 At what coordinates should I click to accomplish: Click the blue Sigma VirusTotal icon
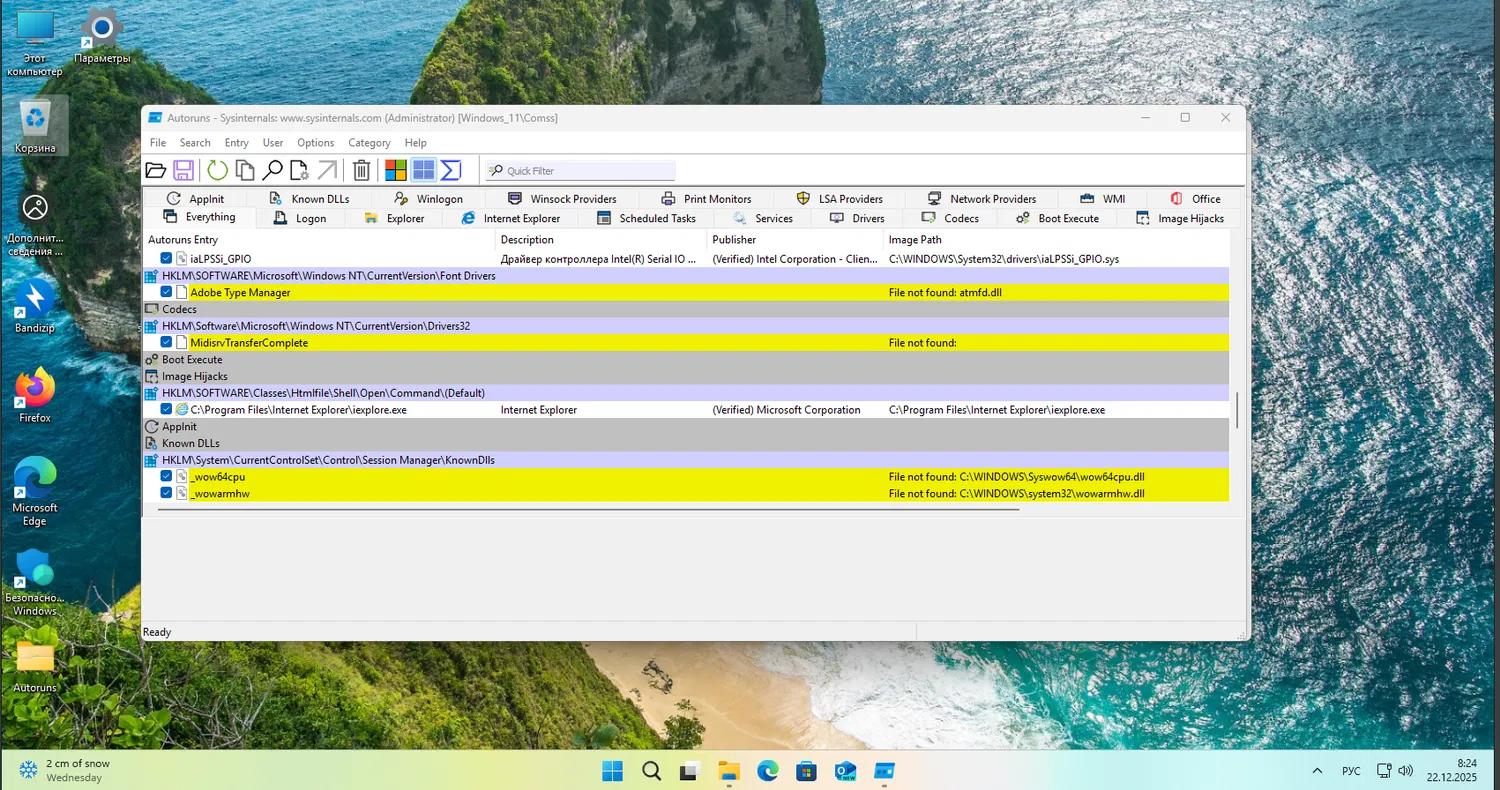pos(451,170)
